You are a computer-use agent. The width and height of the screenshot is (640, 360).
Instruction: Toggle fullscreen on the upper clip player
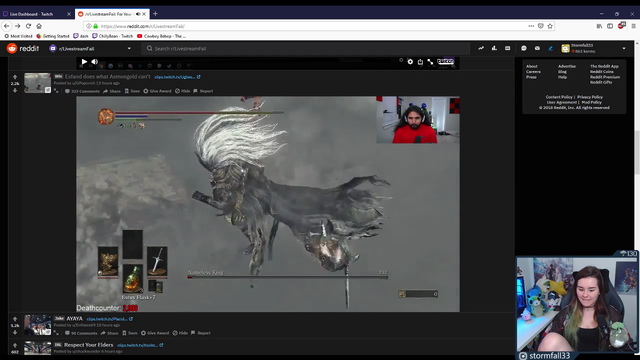tap(430, 62)
